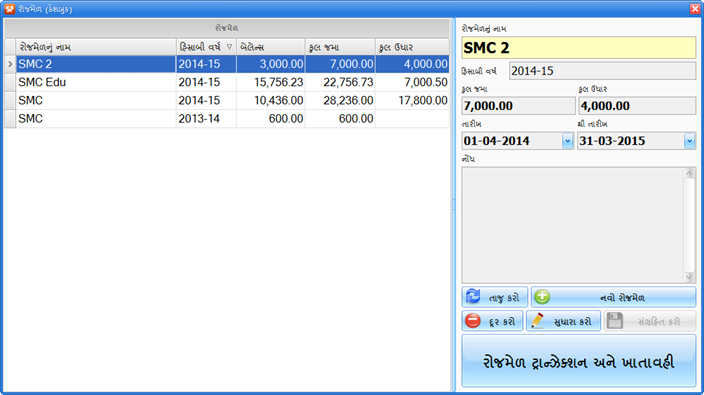Click the 3,000.00 balance cell
Viewport: 704px width, 395px height.
(270, 64)
